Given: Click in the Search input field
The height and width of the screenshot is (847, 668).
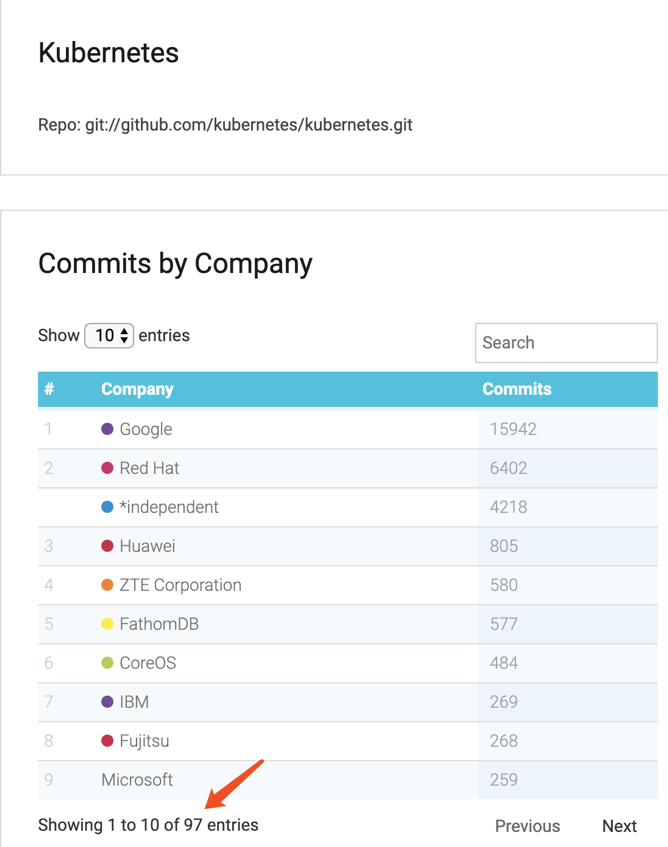Looking at the screenshot, I should pos(565,343).
